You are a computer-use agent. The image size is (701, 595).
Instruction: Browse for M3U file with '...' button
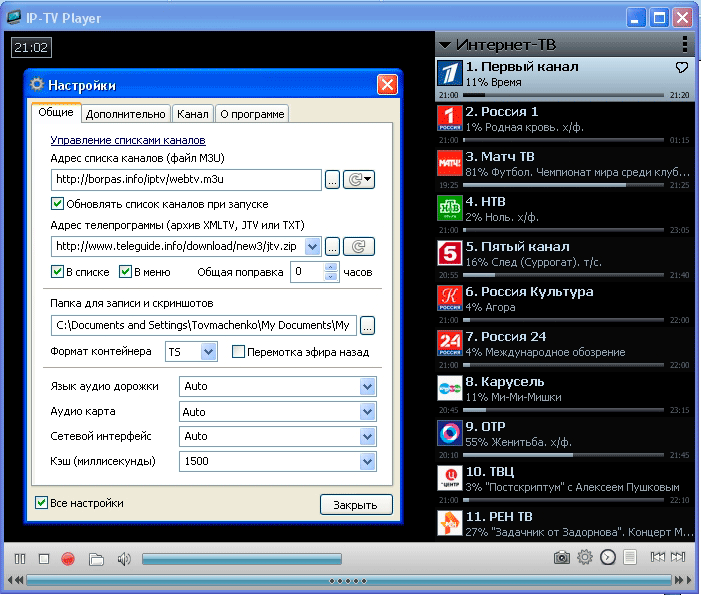[332, 180]
